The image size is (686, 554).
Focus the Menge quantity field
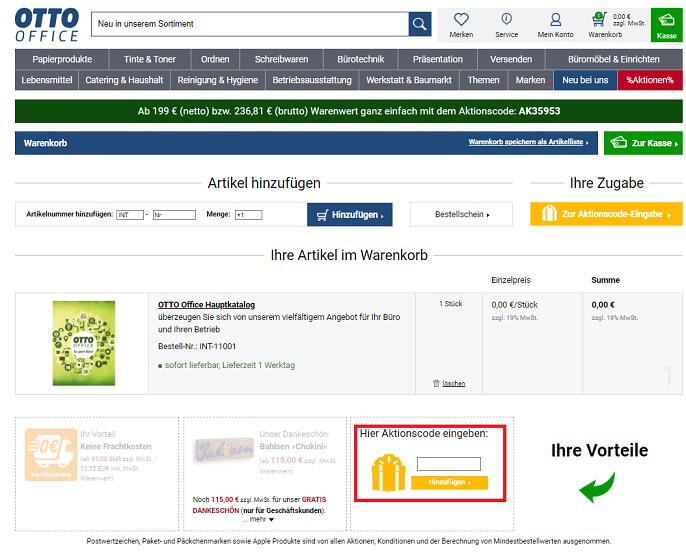(248, 215)
